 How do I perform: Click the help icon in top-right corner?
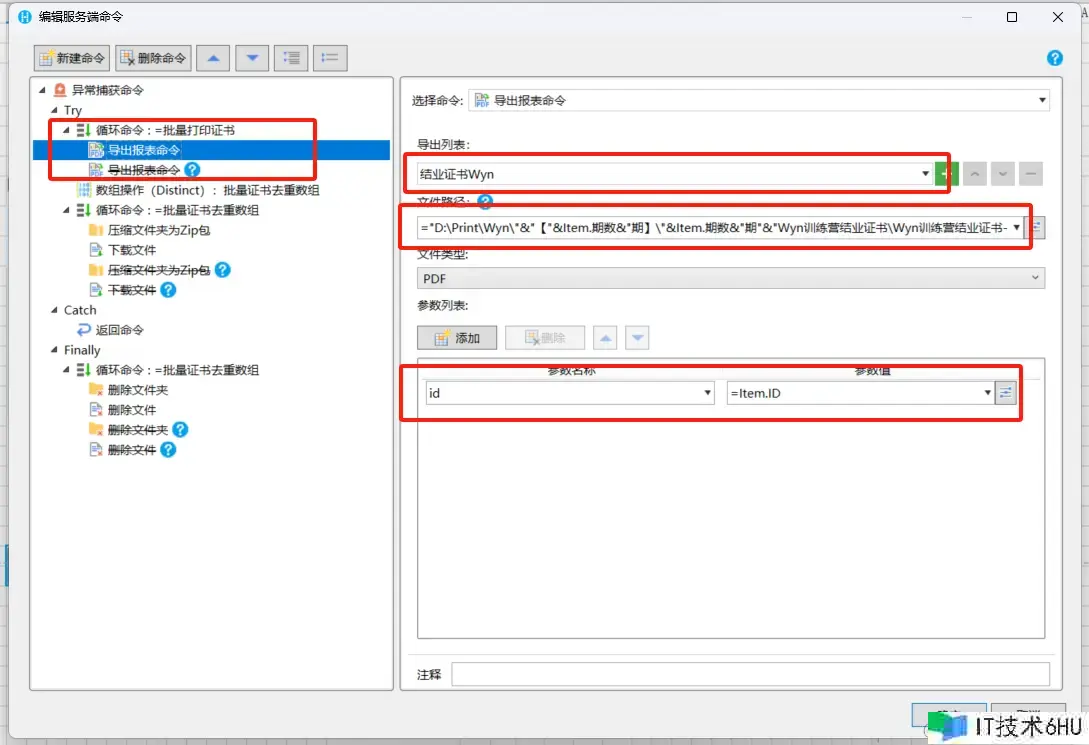point(1054,59)
